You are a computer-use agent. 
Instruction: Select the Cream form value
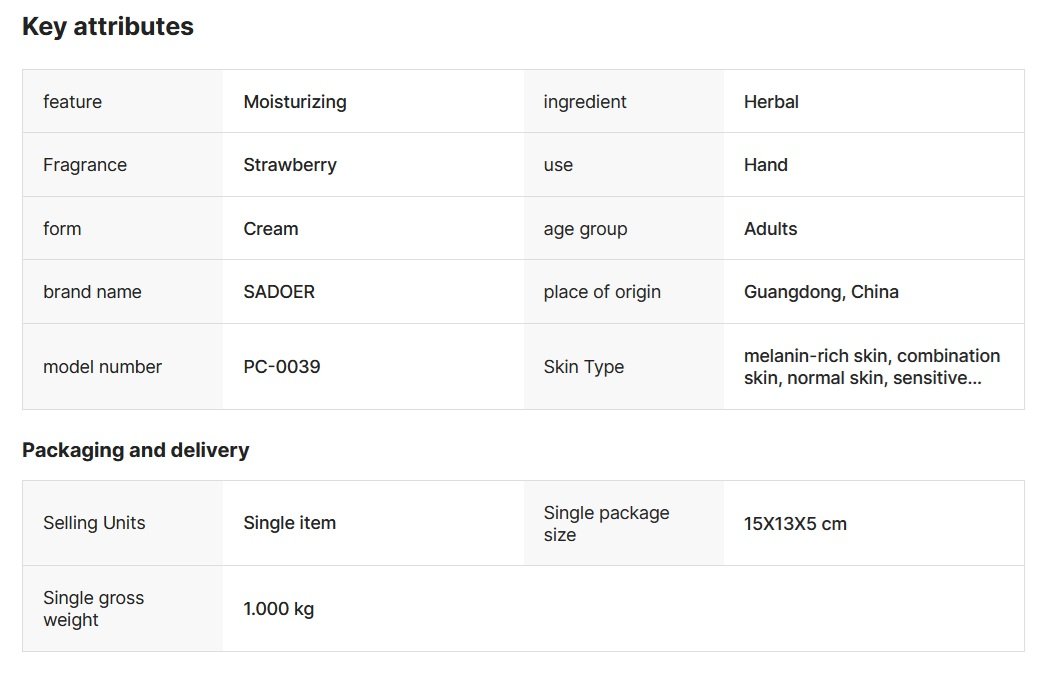(271, 229)
